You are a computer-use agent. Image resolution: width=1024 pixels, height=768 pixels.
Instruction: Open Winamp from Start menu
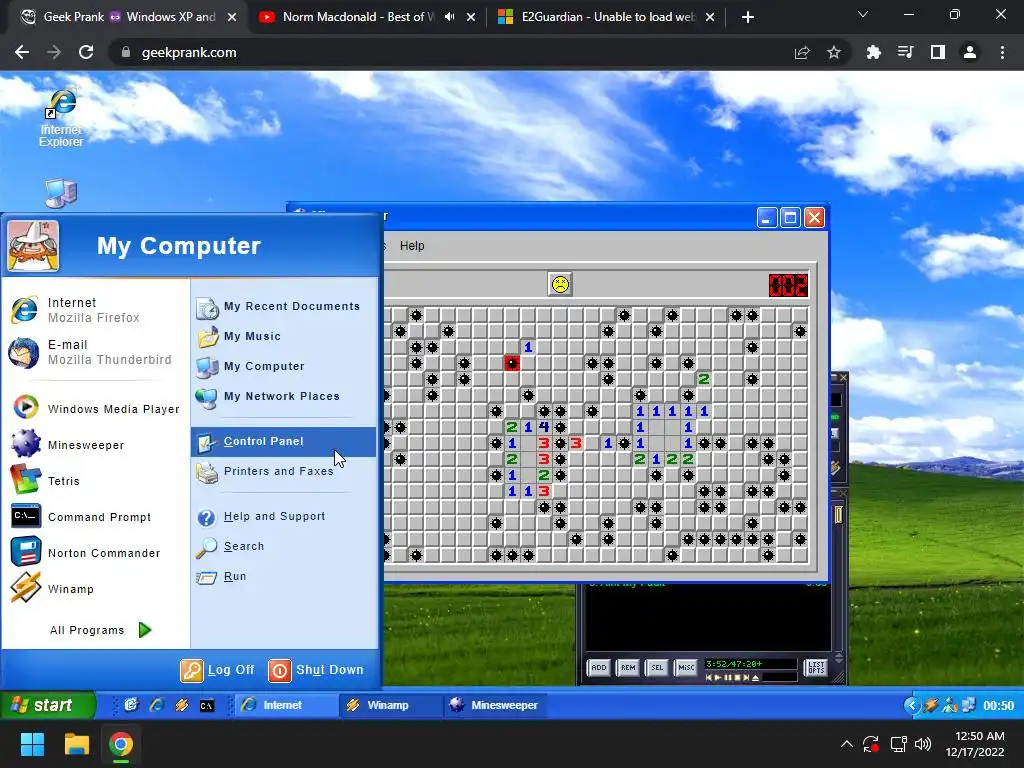pyautogui.click(x=95, y=588)
